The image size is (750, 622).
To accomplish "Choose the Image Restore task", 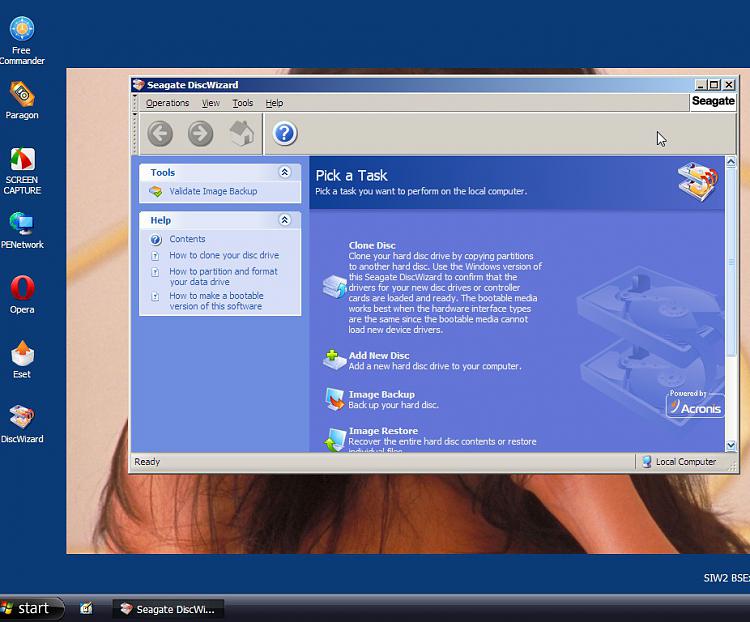I will tap(383, 431).
